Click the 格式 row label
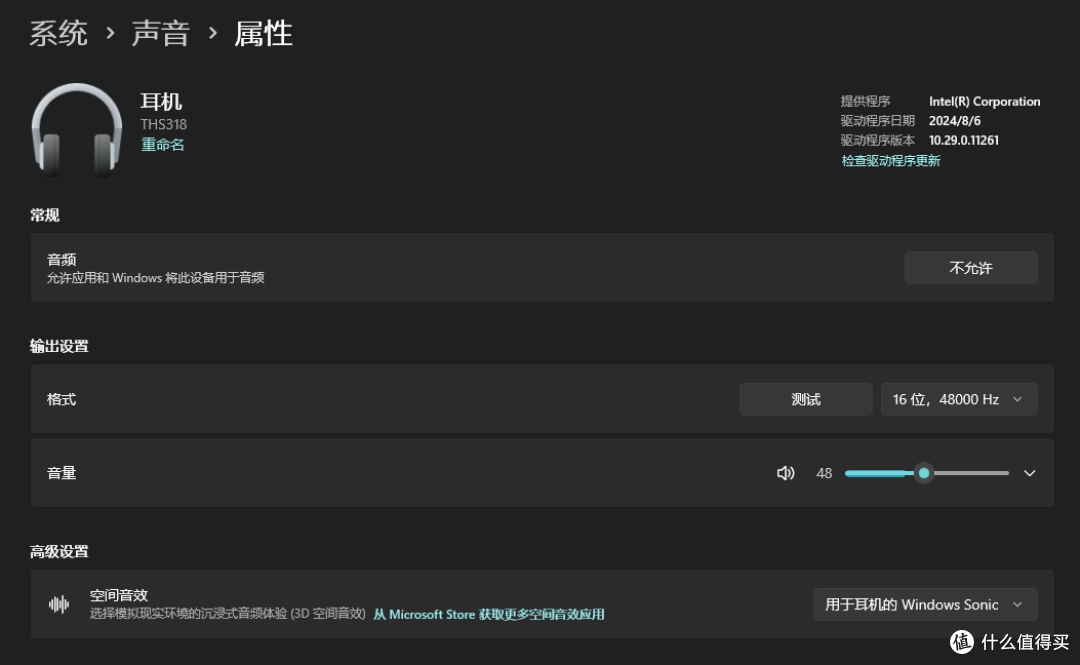1080x665 pixels. click(61, 399)
